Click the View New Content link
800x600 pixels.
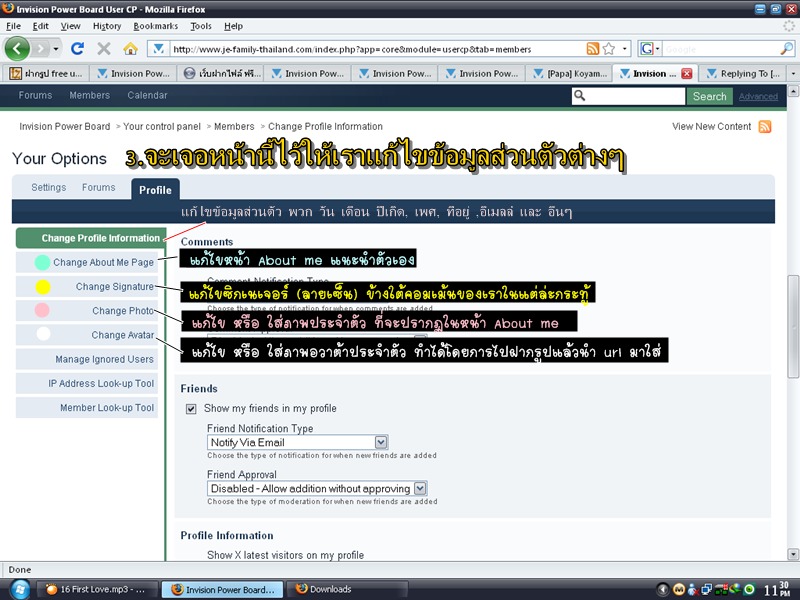[x=711, y=127]
